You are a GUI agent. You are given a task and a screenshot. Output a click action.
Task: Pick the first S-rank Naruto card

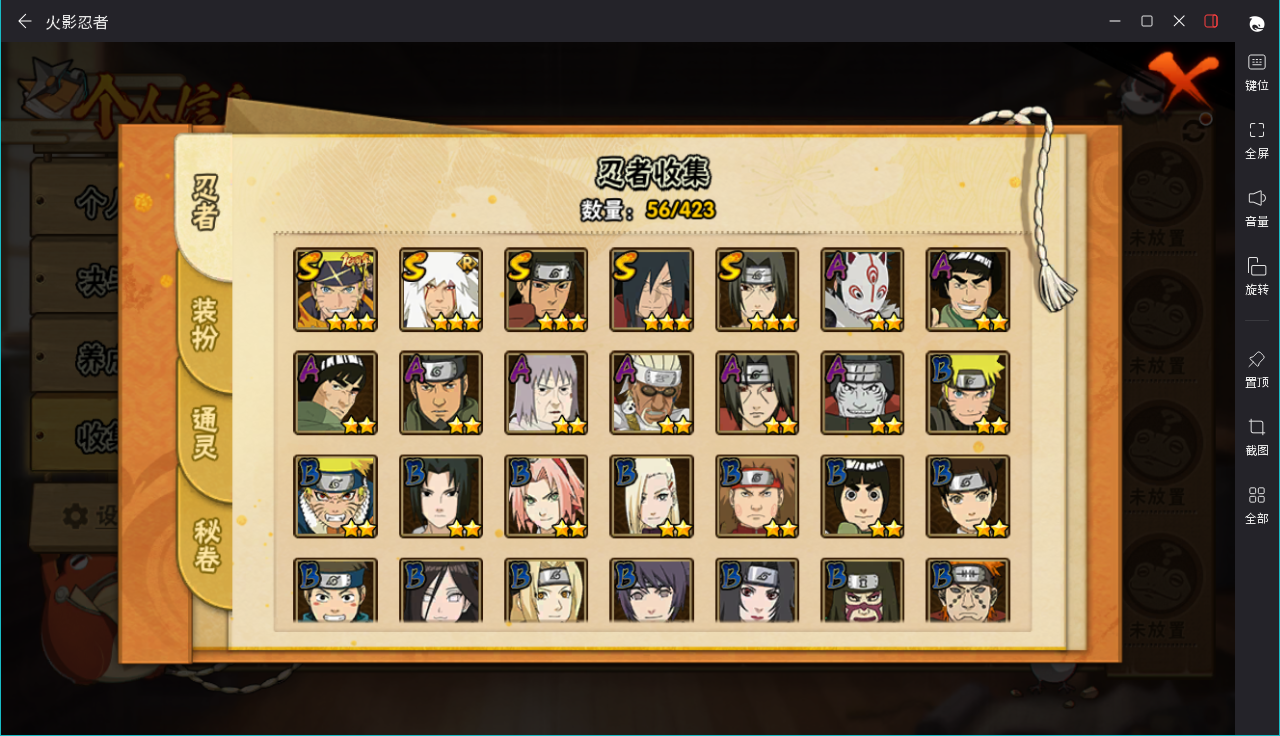335,289
